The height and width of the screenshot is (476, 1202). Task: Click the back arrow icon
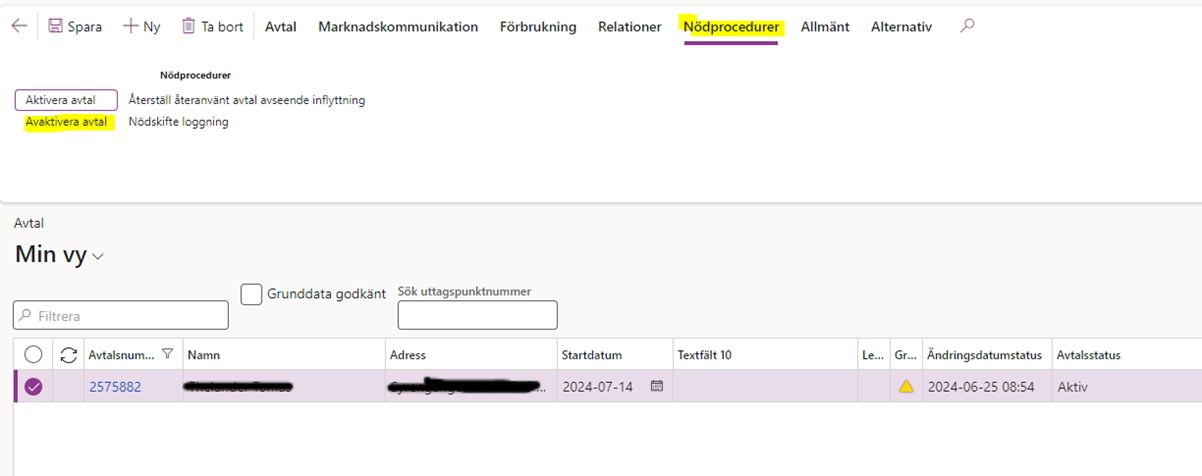tap(18, 27)
